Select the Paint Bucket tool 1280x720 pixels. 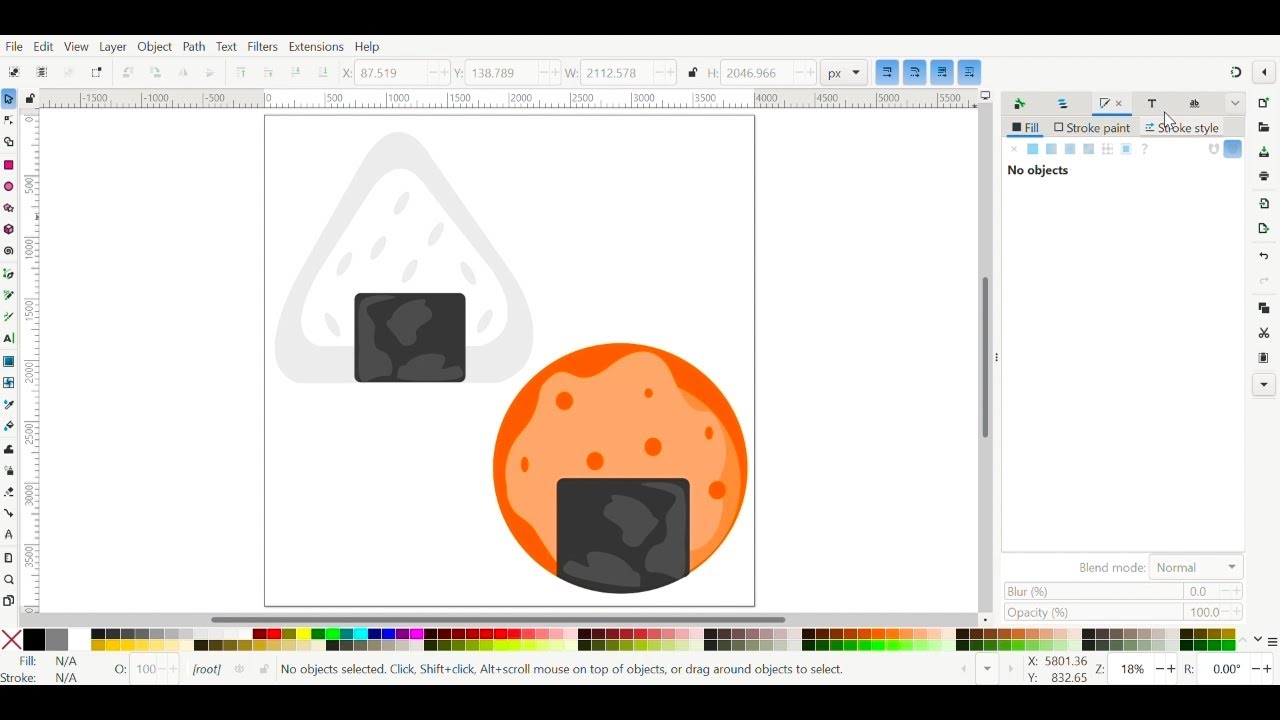point(9,427)
